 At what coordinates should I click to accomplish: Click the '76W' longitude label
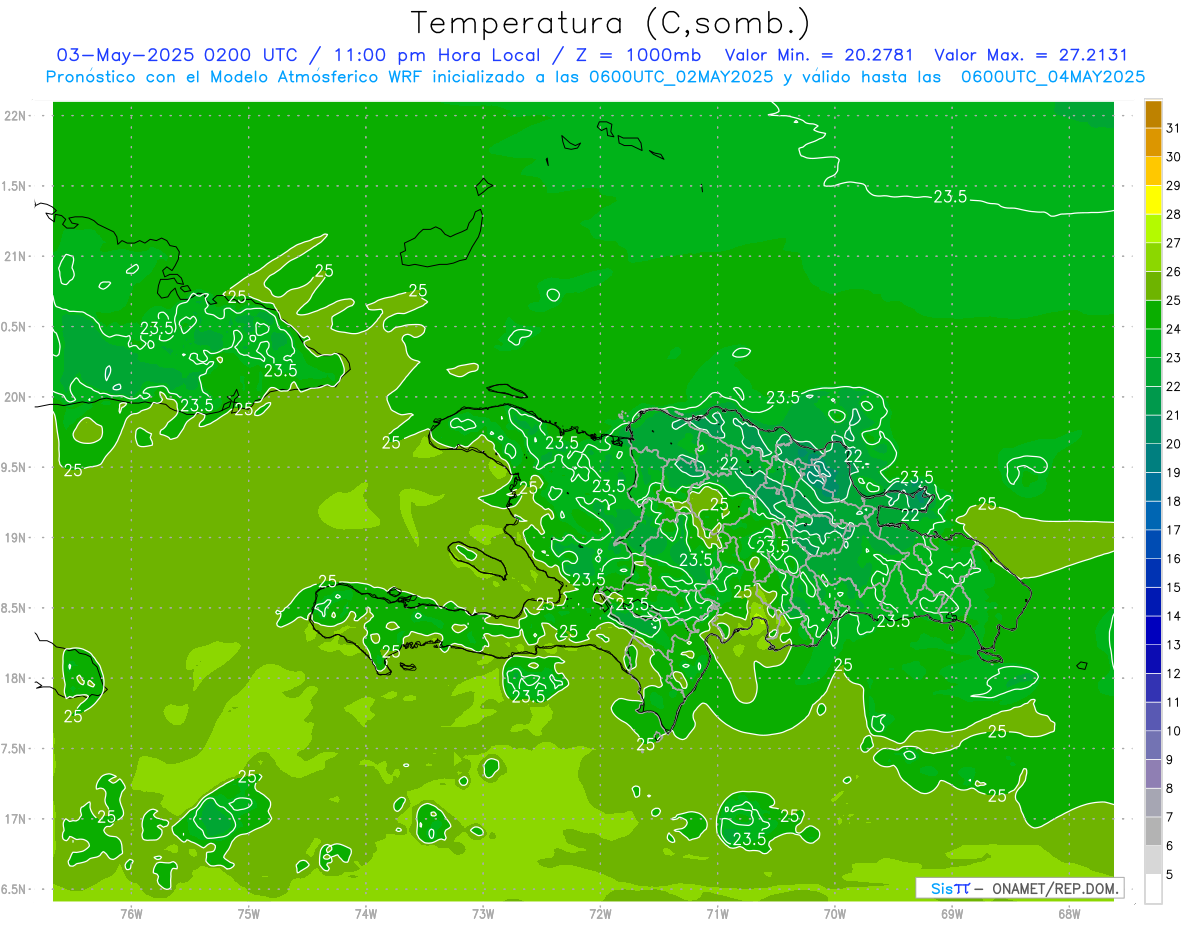131,914
